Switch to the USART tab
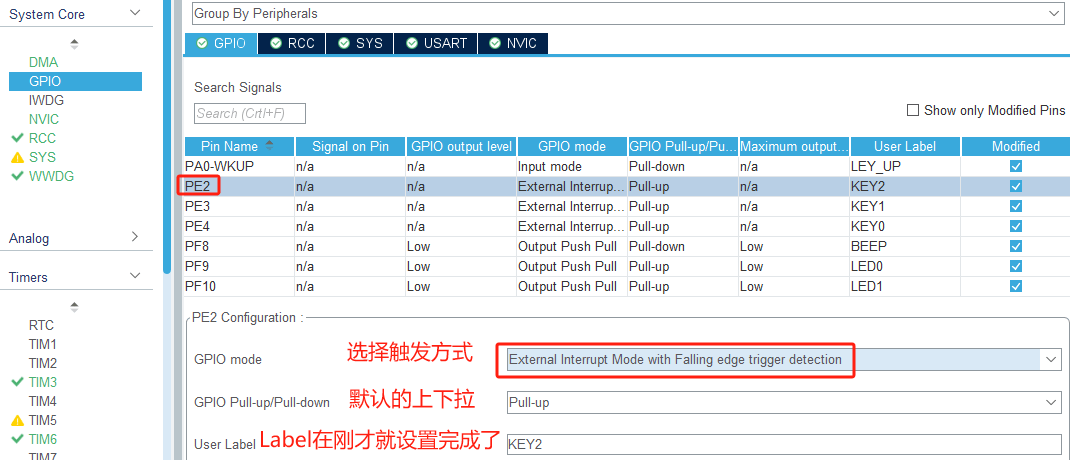1070x460 pixels. tap(436, 43)
